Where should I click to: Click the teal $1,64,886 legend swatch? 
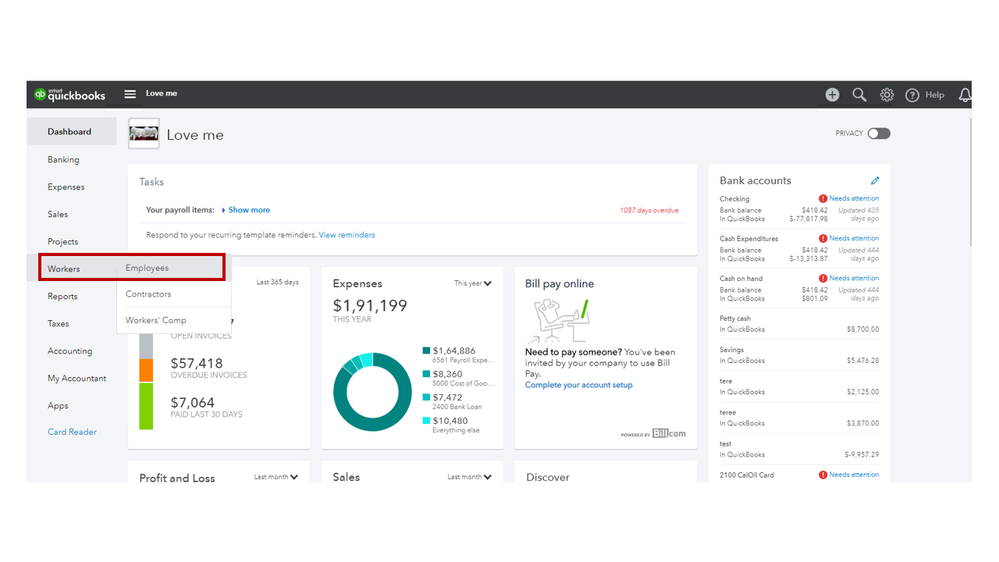pyautogui.click(x=426, y=350)
